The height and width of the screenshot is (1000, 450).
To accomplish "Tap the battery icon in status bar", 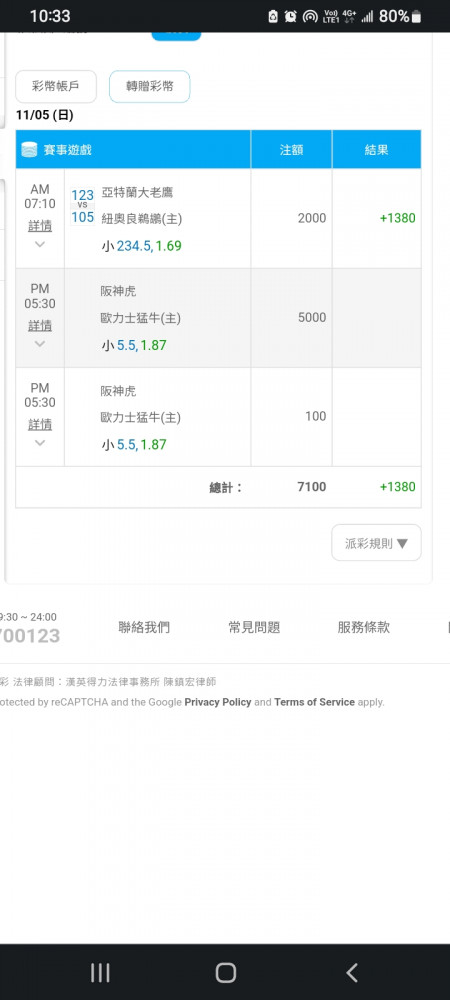I will (x=417, y=17).
